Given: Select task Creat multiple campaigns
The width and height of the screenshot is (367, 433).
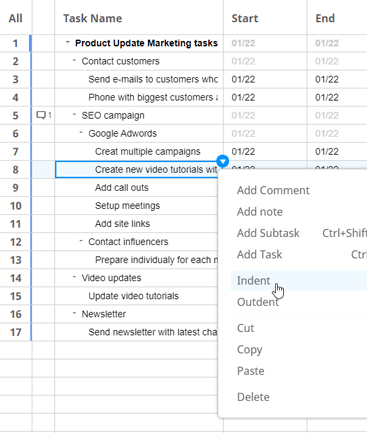Looking at the screenshot, I should (x=148, y=152).
